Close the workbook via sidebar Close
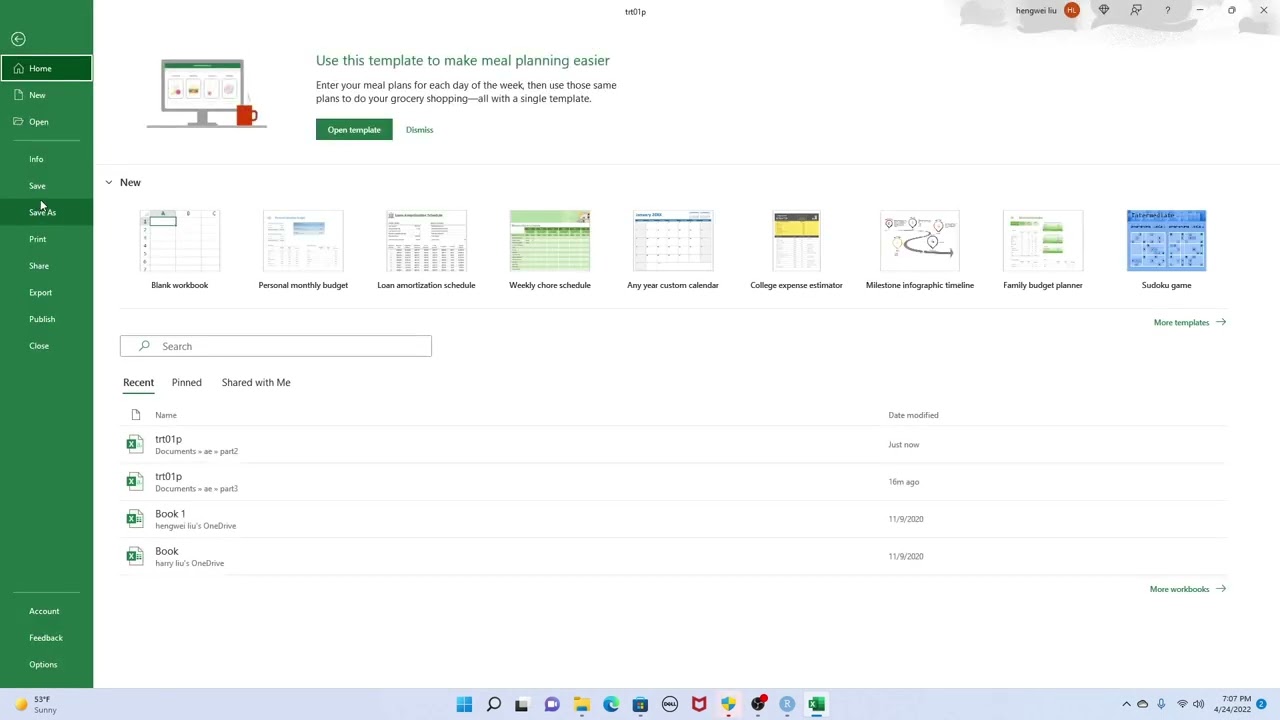This screenshot has width=1280, height=720. (38, 346)
